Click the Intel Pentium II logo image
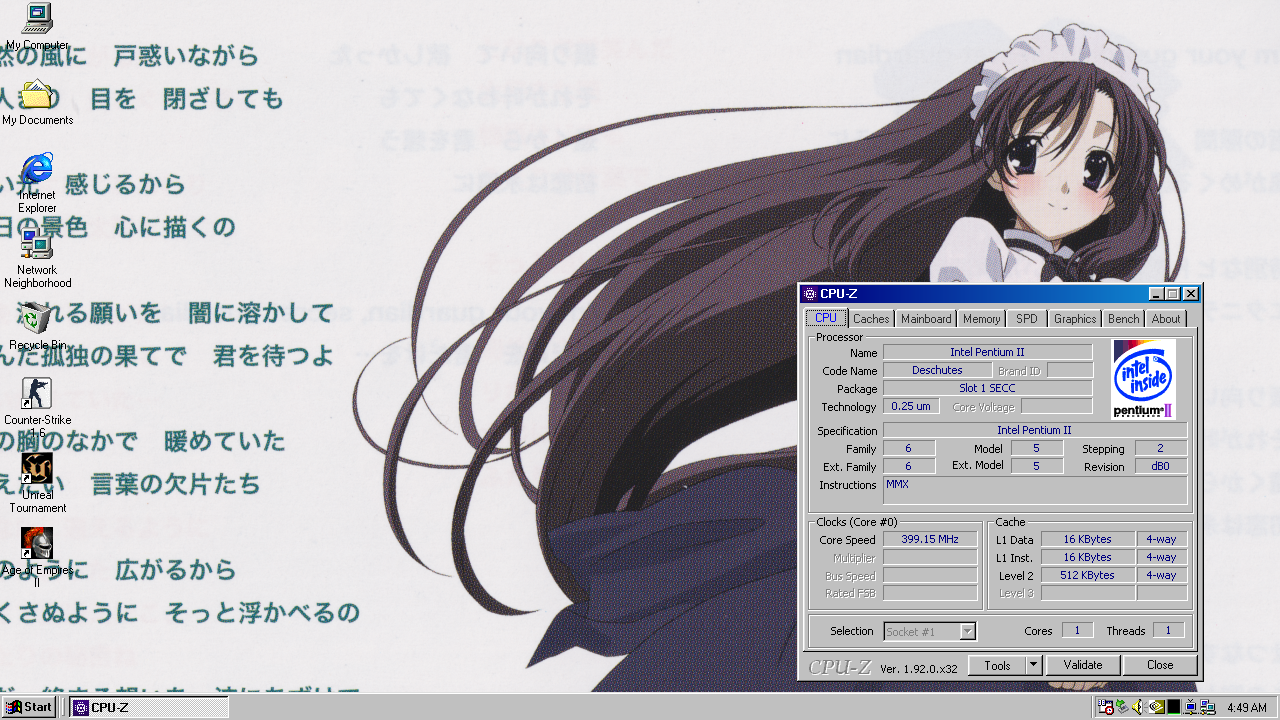Screen dimensions: 1280x720 click(x=1143, y=379)
